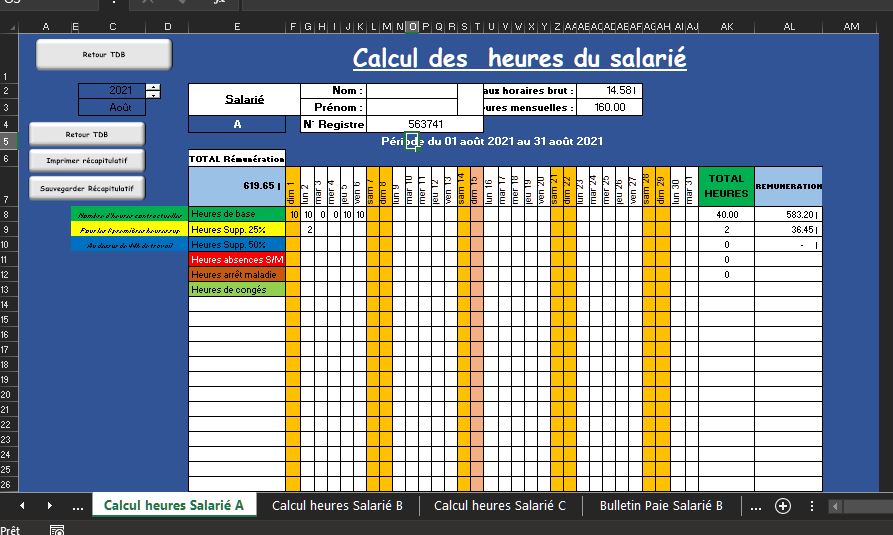The height and width of the screenshot is (535, 893).
Task: Decrease the year with the spinner down arrow
Action: [x=153, y=94]
